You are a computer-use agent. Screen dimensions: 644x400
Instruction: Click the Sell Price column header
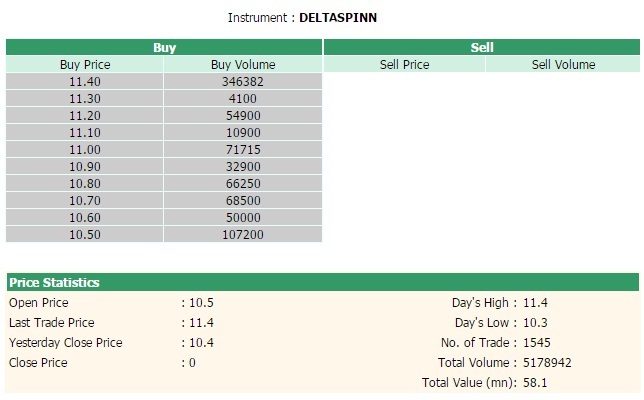pyautogui.click(x=404, y=65)
